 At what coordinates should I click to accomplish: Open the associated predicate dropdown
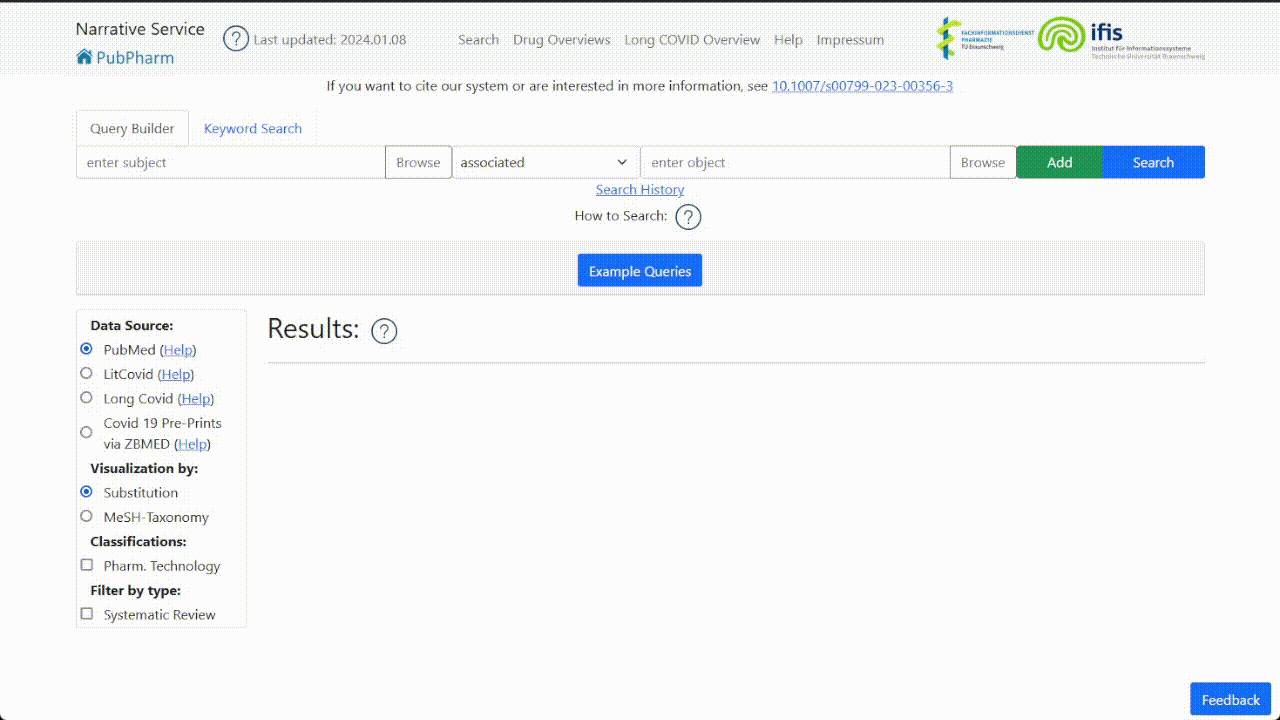545,162
